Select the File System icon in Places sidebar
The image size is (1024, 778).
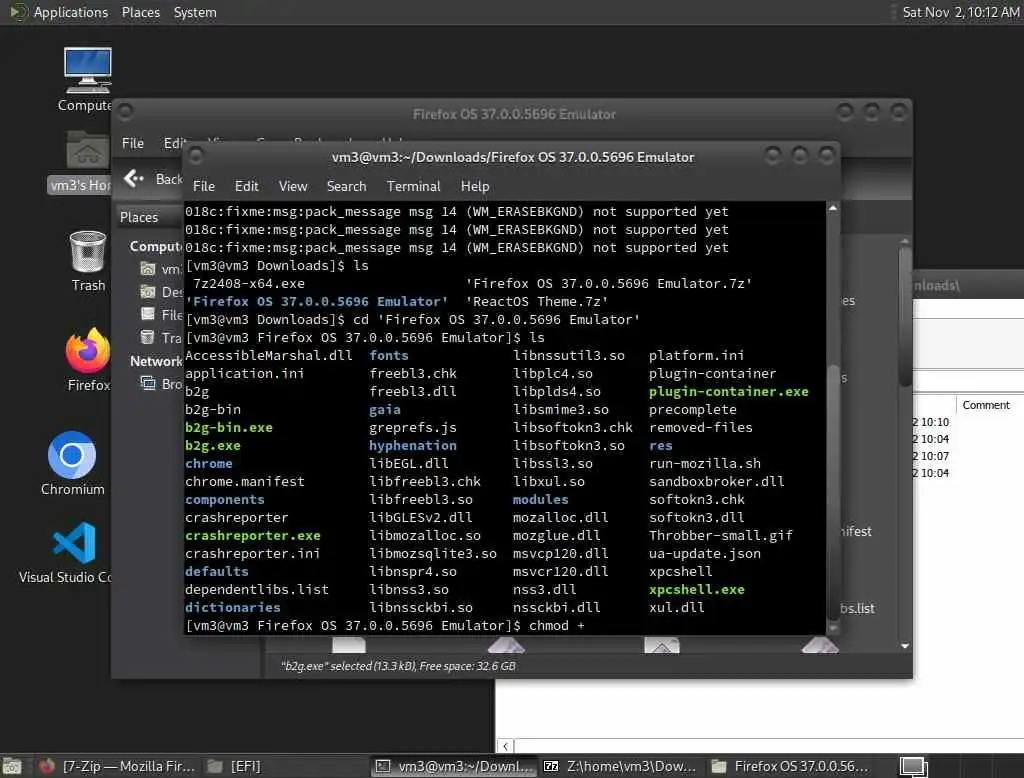coord(148,314)
